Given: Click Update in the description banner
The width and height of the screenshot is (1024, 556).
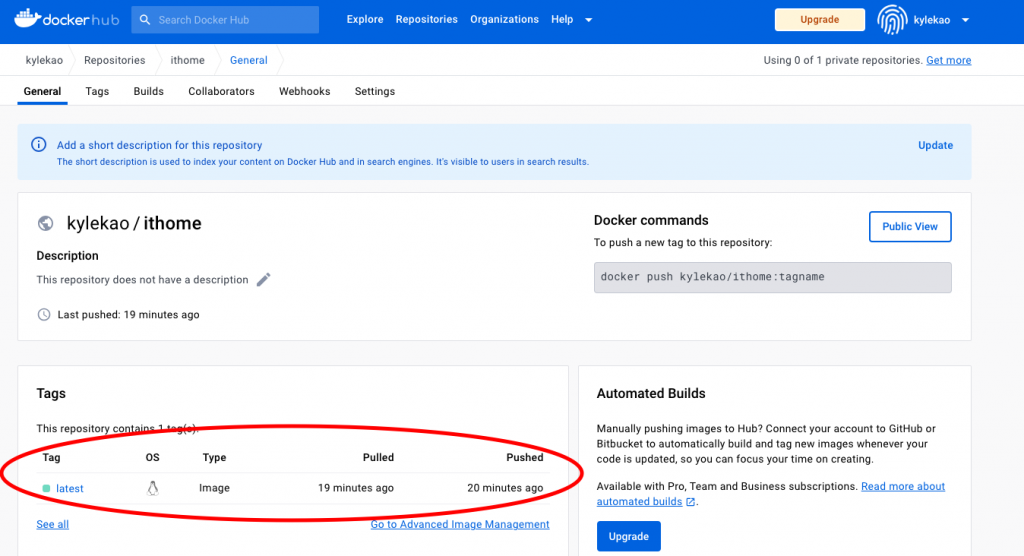Looking at the screenshot, I should 935,145.
